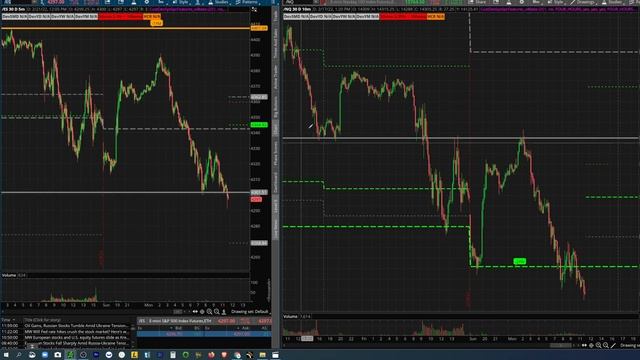Click DevYW N/A label on left chart
Screen dimensions: 640x360
pos(63,17)
